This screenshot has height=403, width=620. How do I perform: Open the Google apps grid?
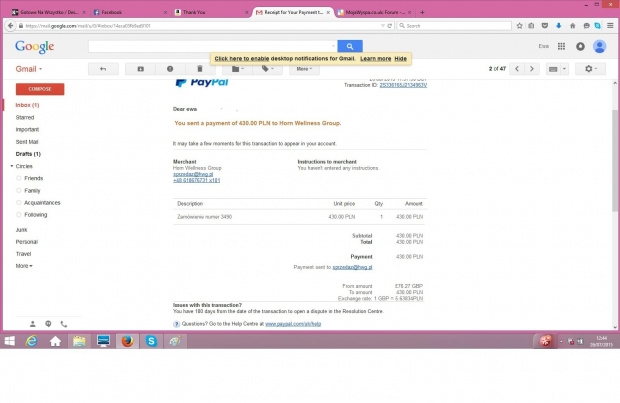point(561,46)
